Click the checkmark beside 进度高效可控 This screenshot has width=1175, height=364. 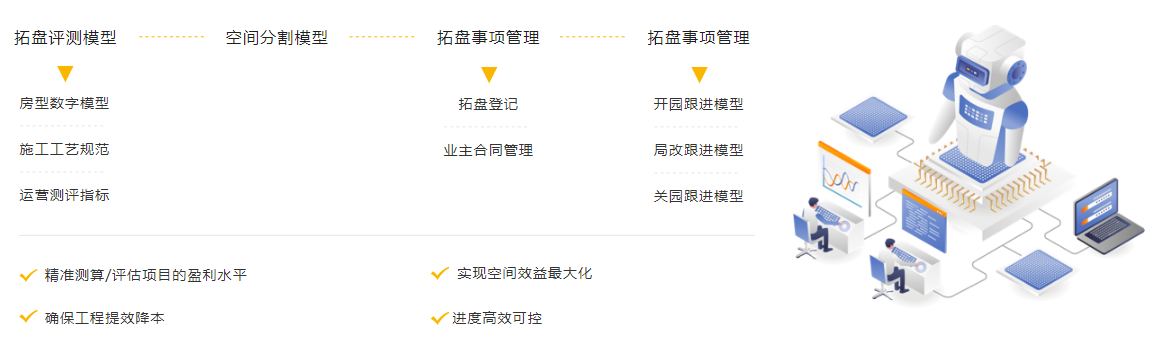pos(440,318)
